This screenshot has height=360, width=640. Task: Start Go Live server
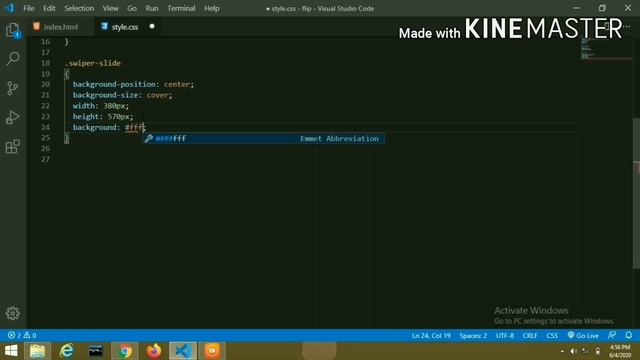tap(583, 336)
